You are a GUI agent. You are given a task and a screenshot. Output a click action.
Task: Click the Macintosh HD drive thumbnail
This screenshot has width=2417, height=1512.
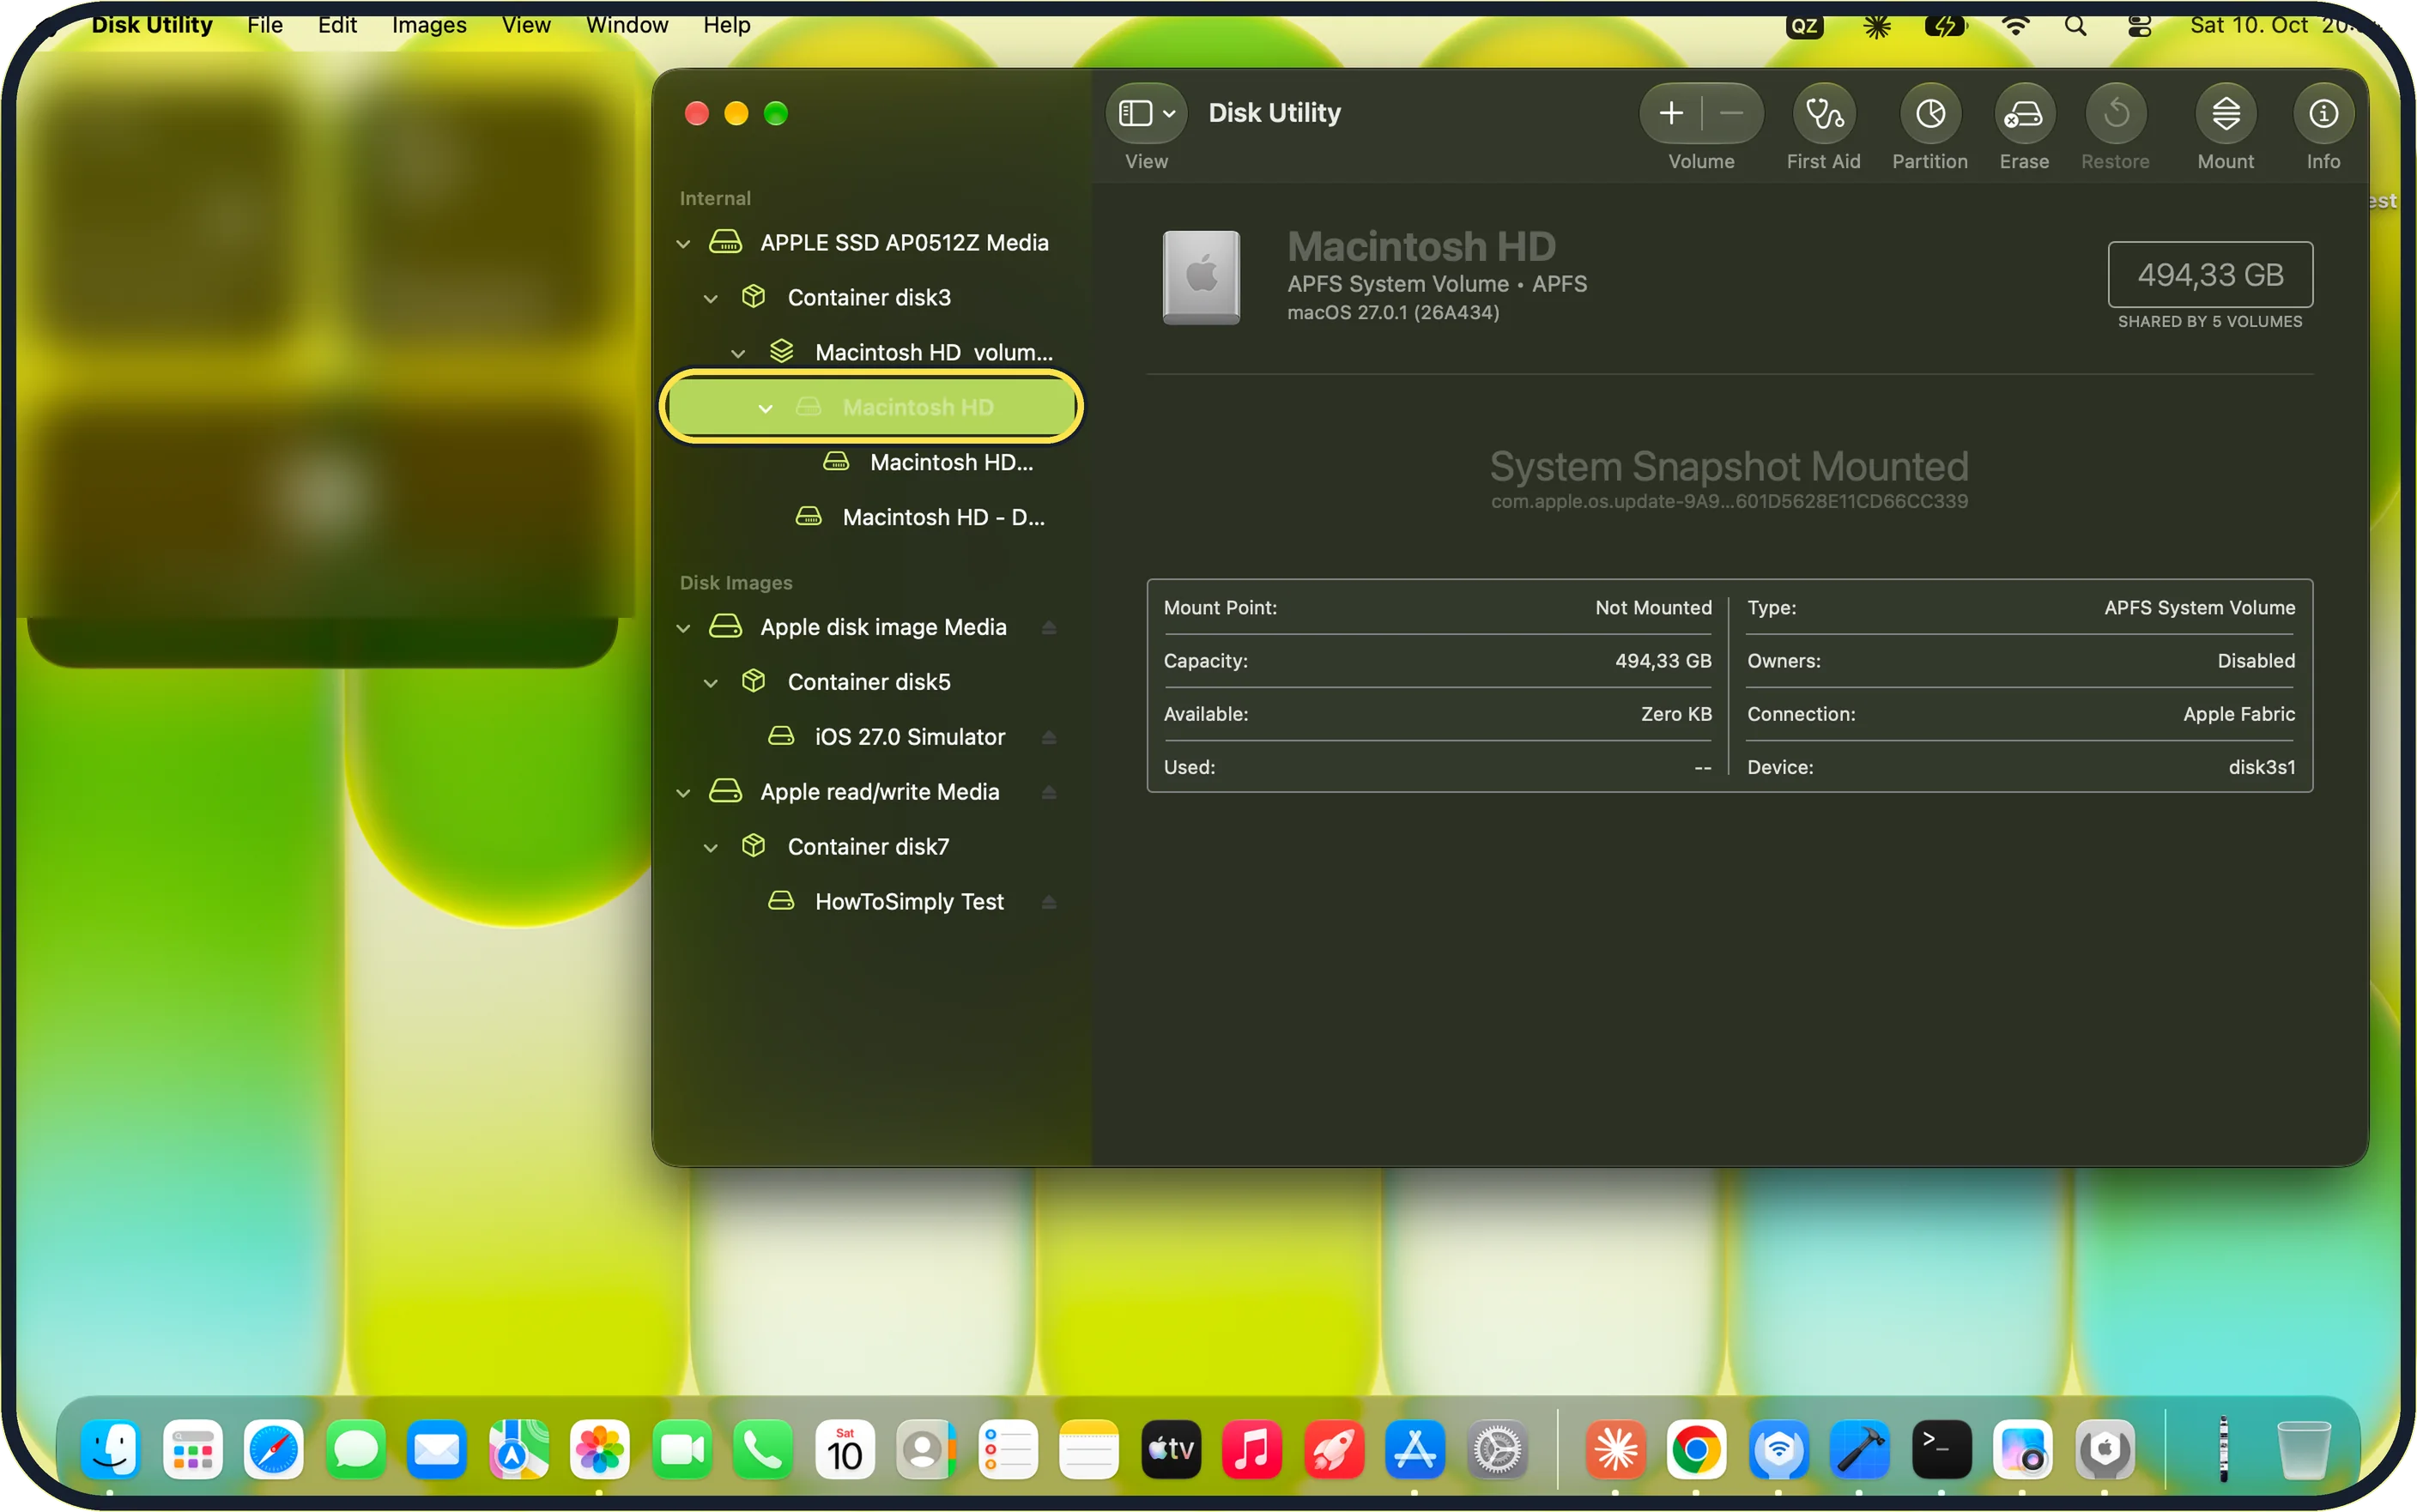1201,278
